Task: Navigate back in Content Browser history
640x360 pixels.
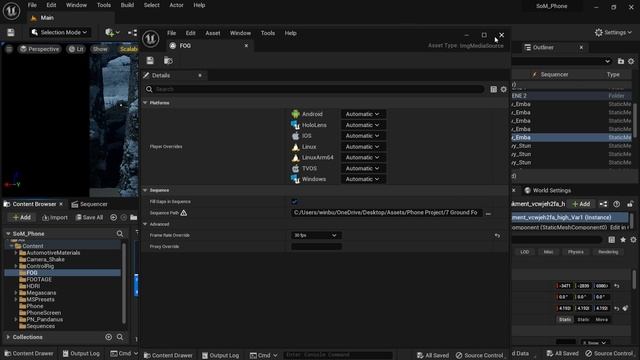Action: tap(113, 218)
